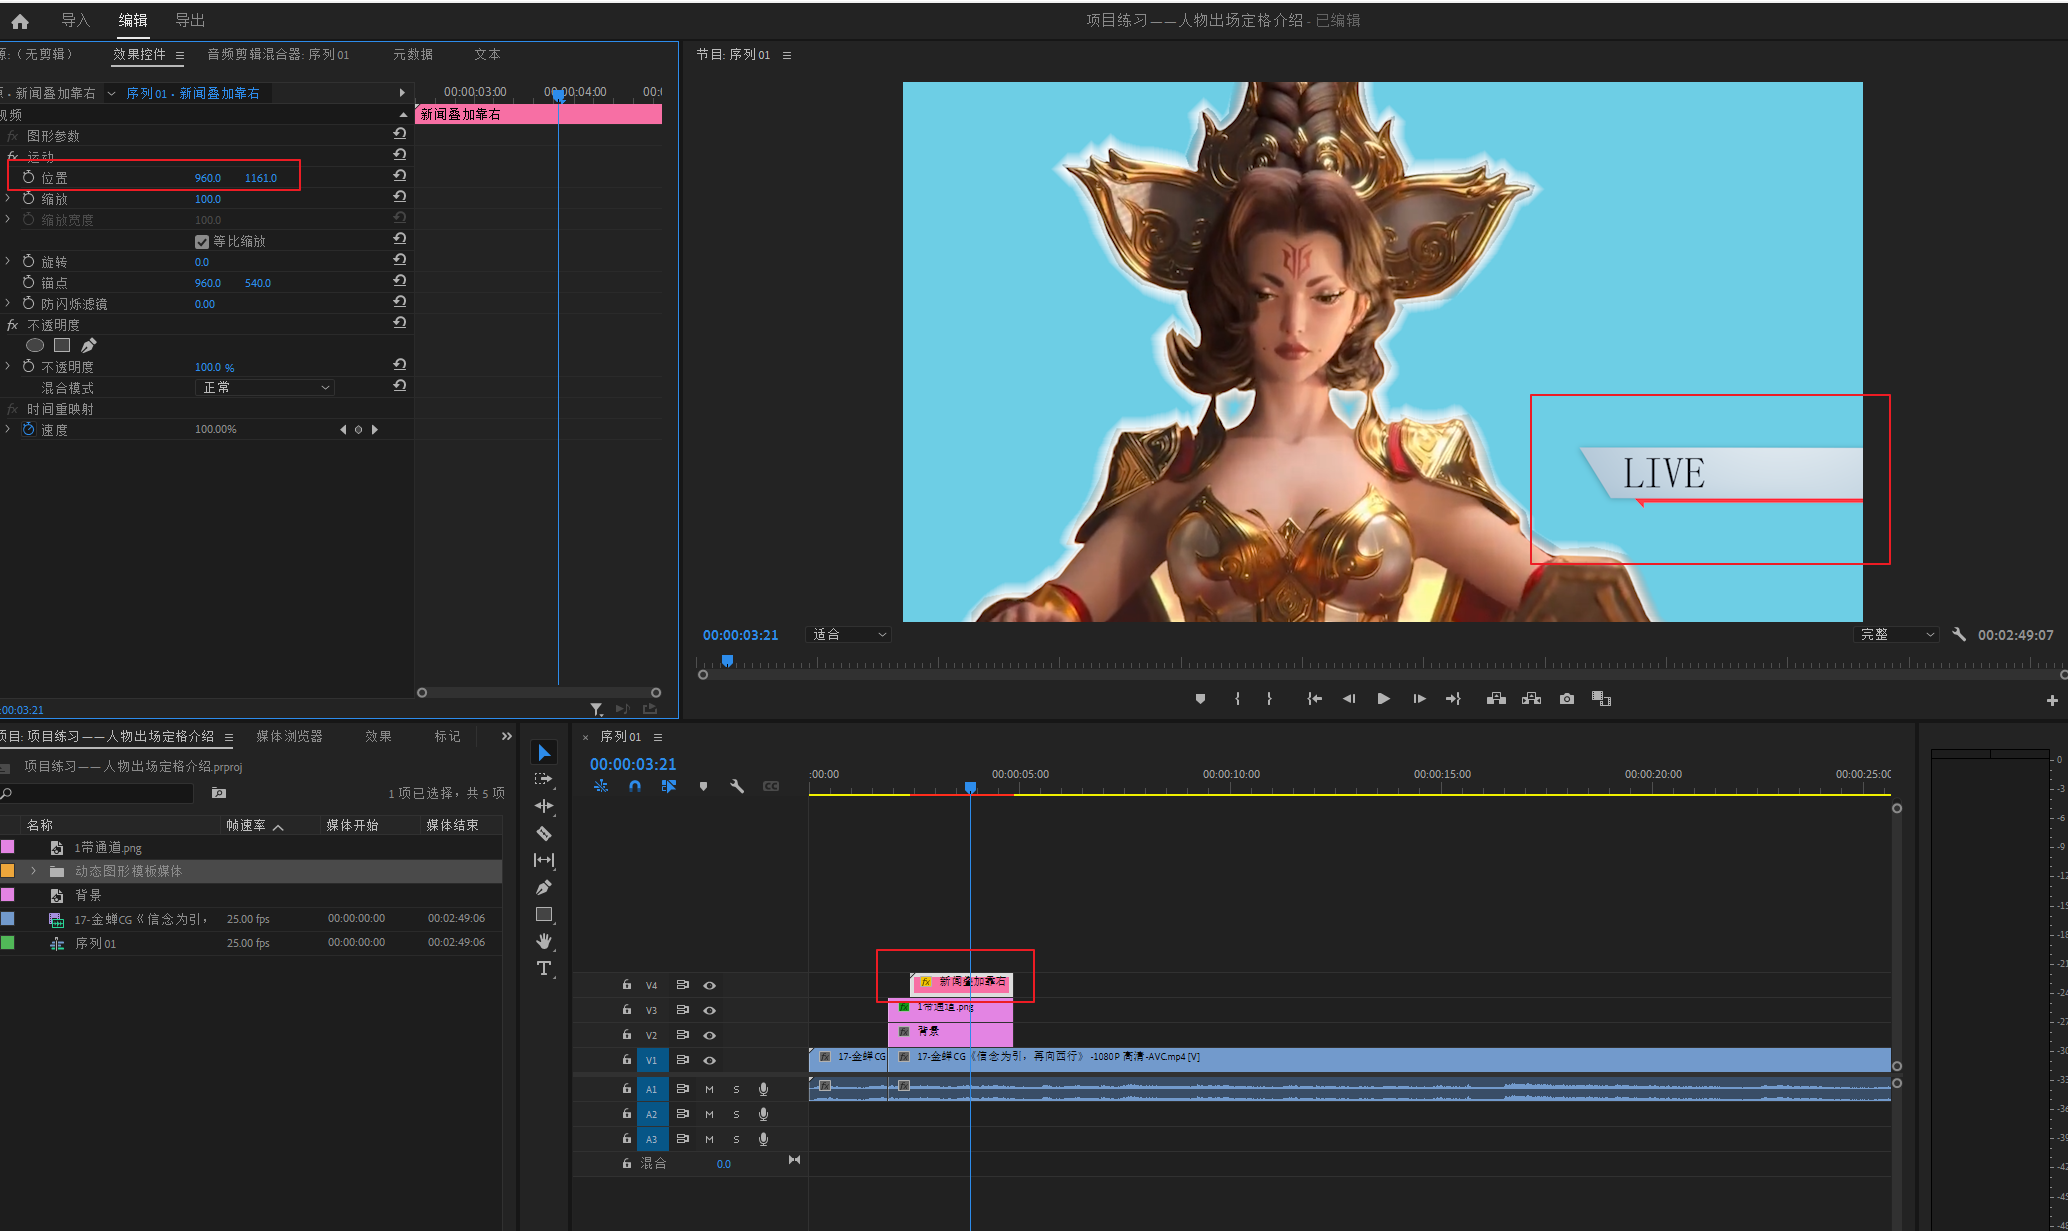Select the Pen tool in the timeline toolbar
2068x1231 pixels.
point(544,887)
